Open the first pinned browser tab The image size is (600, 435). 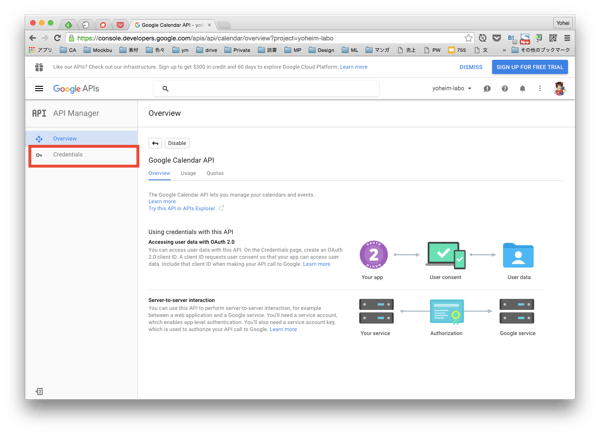pyautogui.click(x=68, y=25)
